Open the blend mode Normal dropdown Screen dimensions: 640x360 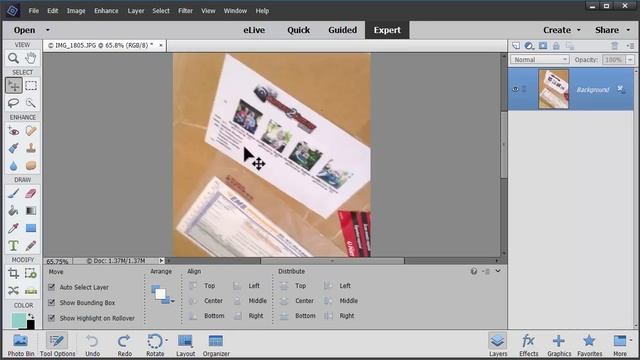pyautogui.click(x=540, y=60)
